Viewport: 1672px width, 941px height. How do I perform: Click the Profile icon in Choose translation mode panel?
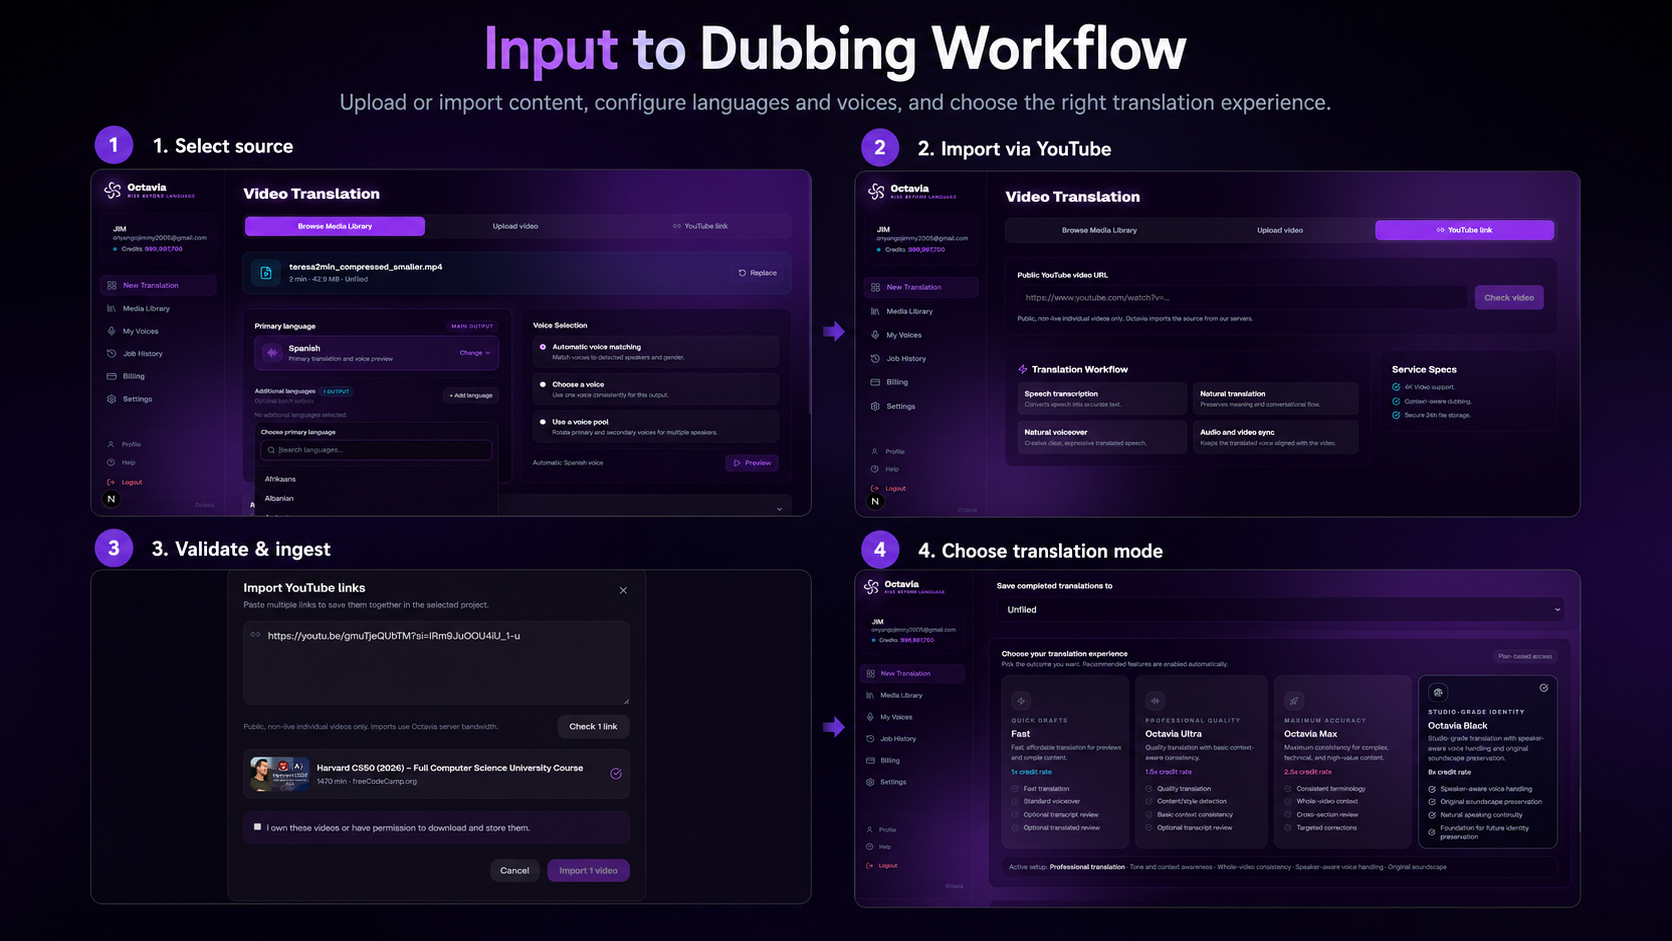(870, 830)
